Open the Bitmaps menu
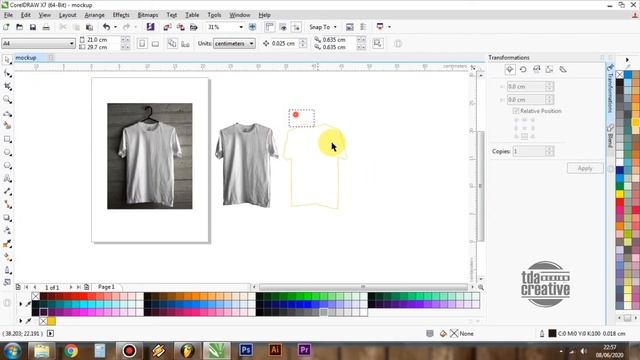 click(148, 15)
